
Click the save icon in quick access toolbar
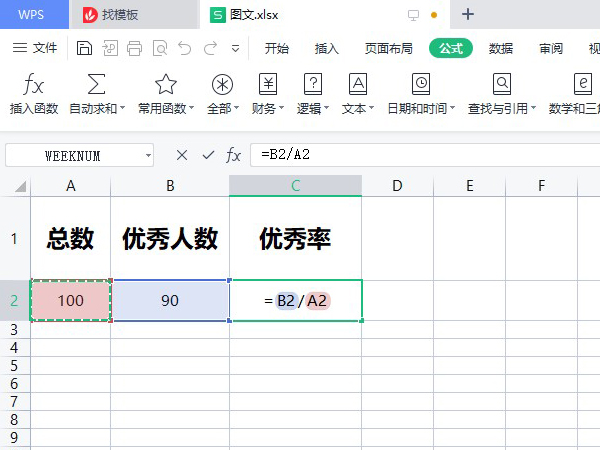85,48
